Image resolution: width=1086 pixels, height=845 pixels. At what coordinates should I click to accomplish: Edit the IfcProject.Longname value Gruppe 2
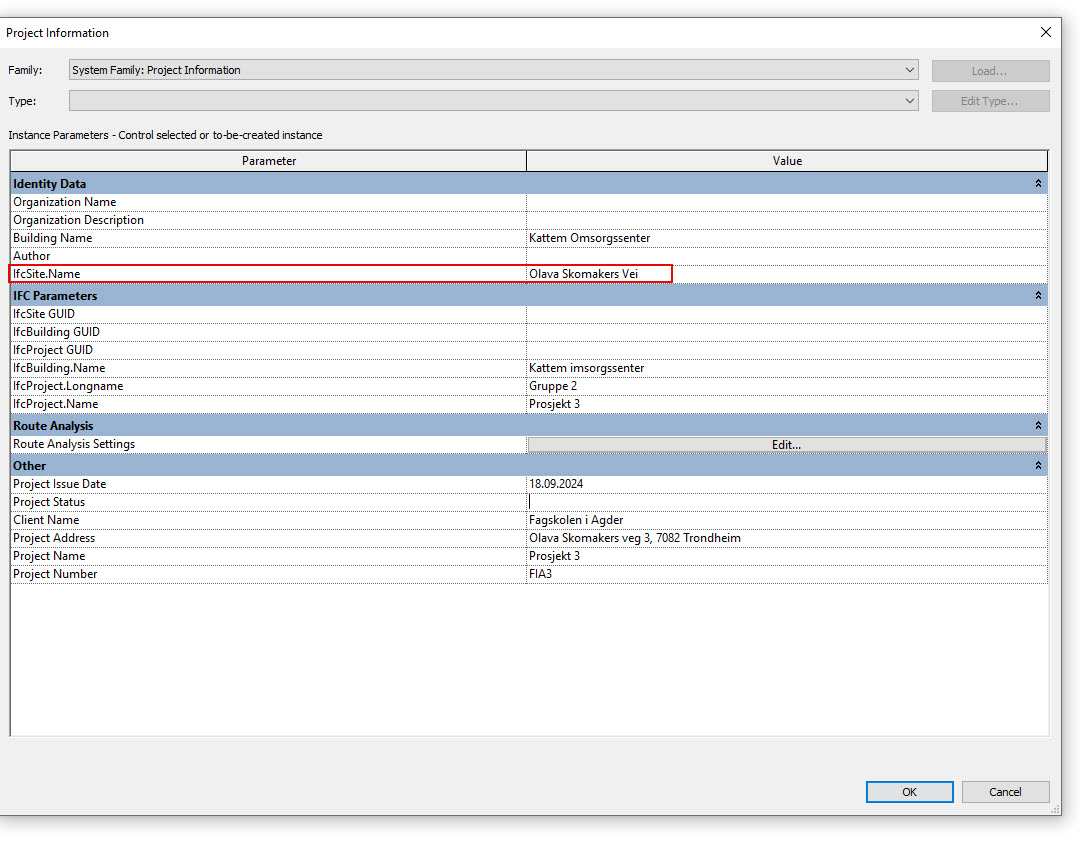(787, 386)
